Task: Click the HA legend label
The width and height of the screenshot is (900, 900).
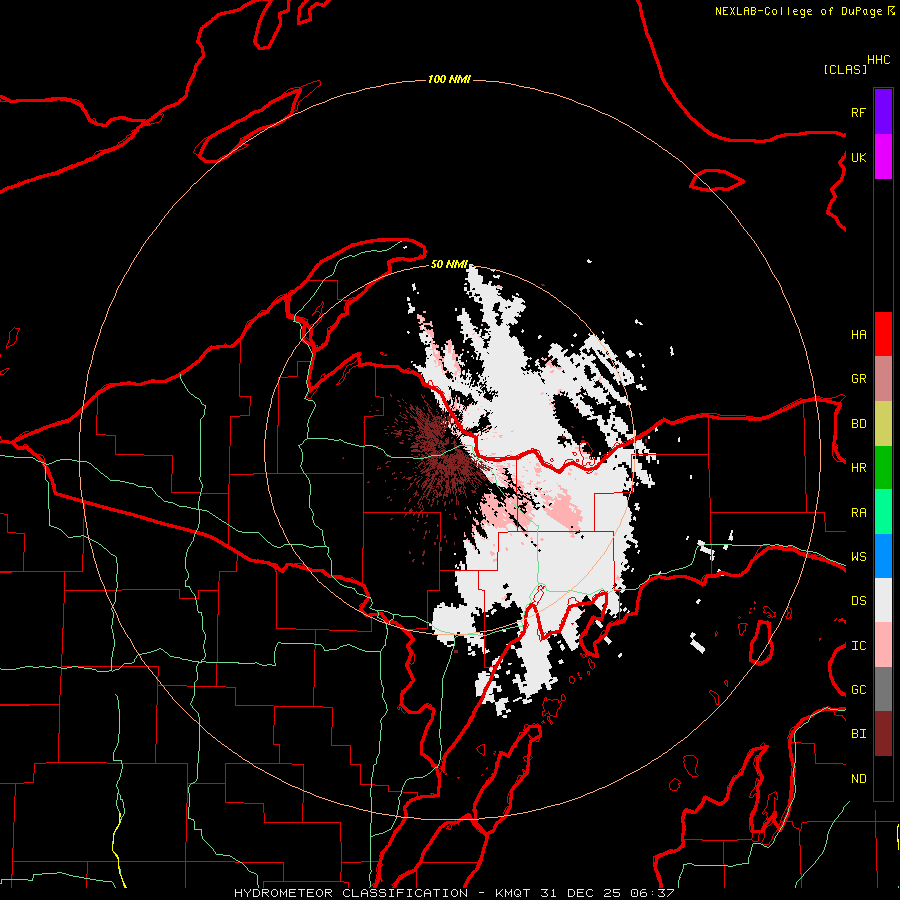Action: [x=858, y=335]
